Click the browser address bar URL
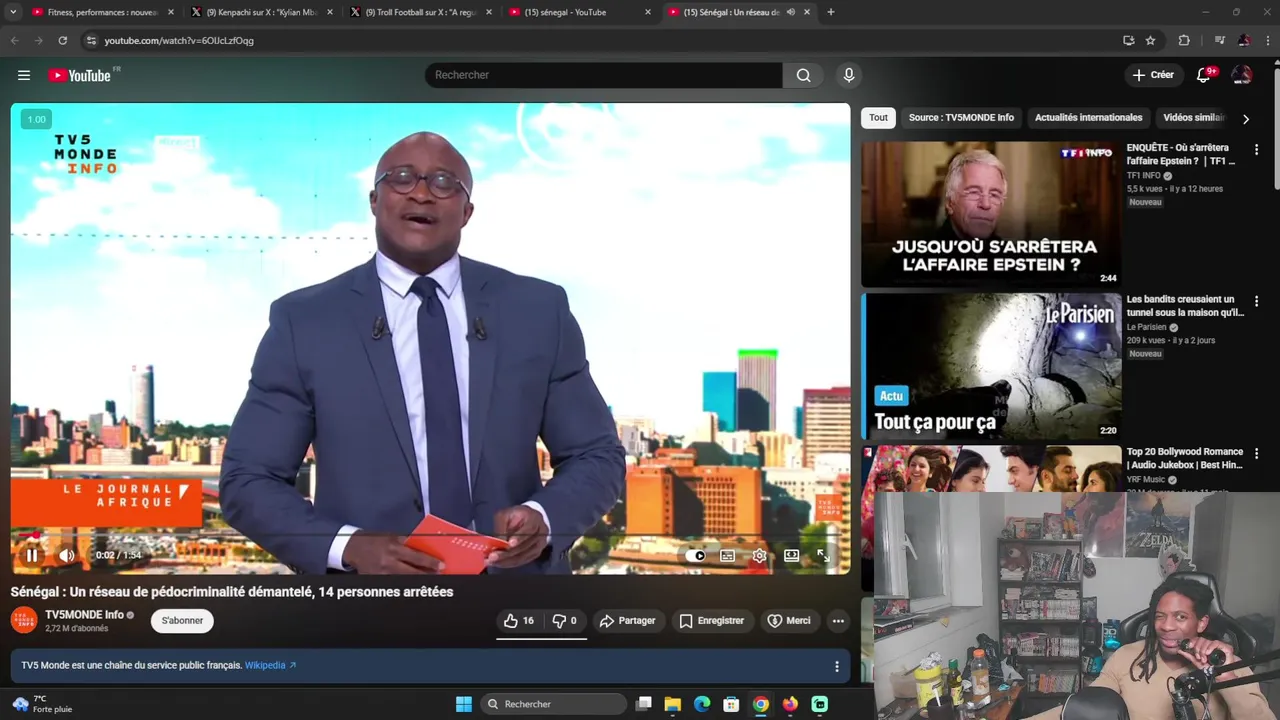 click(179, 41)
